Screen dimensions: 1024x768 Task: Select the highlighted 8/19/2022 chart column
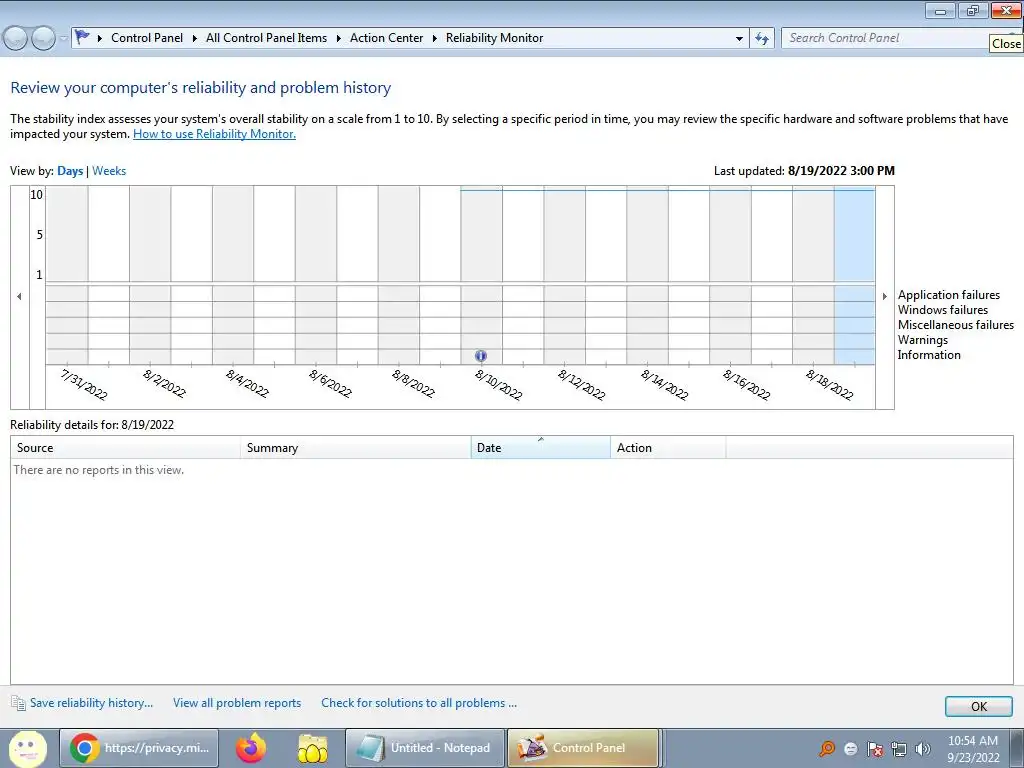pos(854,274)
